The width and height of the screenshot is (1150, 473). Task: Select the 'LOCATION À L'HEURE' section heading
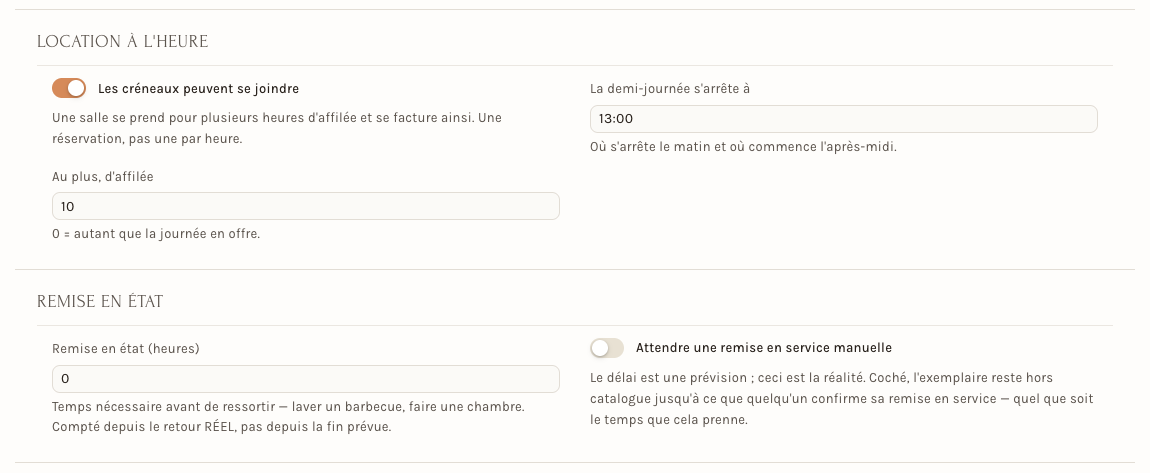[122, 42]
